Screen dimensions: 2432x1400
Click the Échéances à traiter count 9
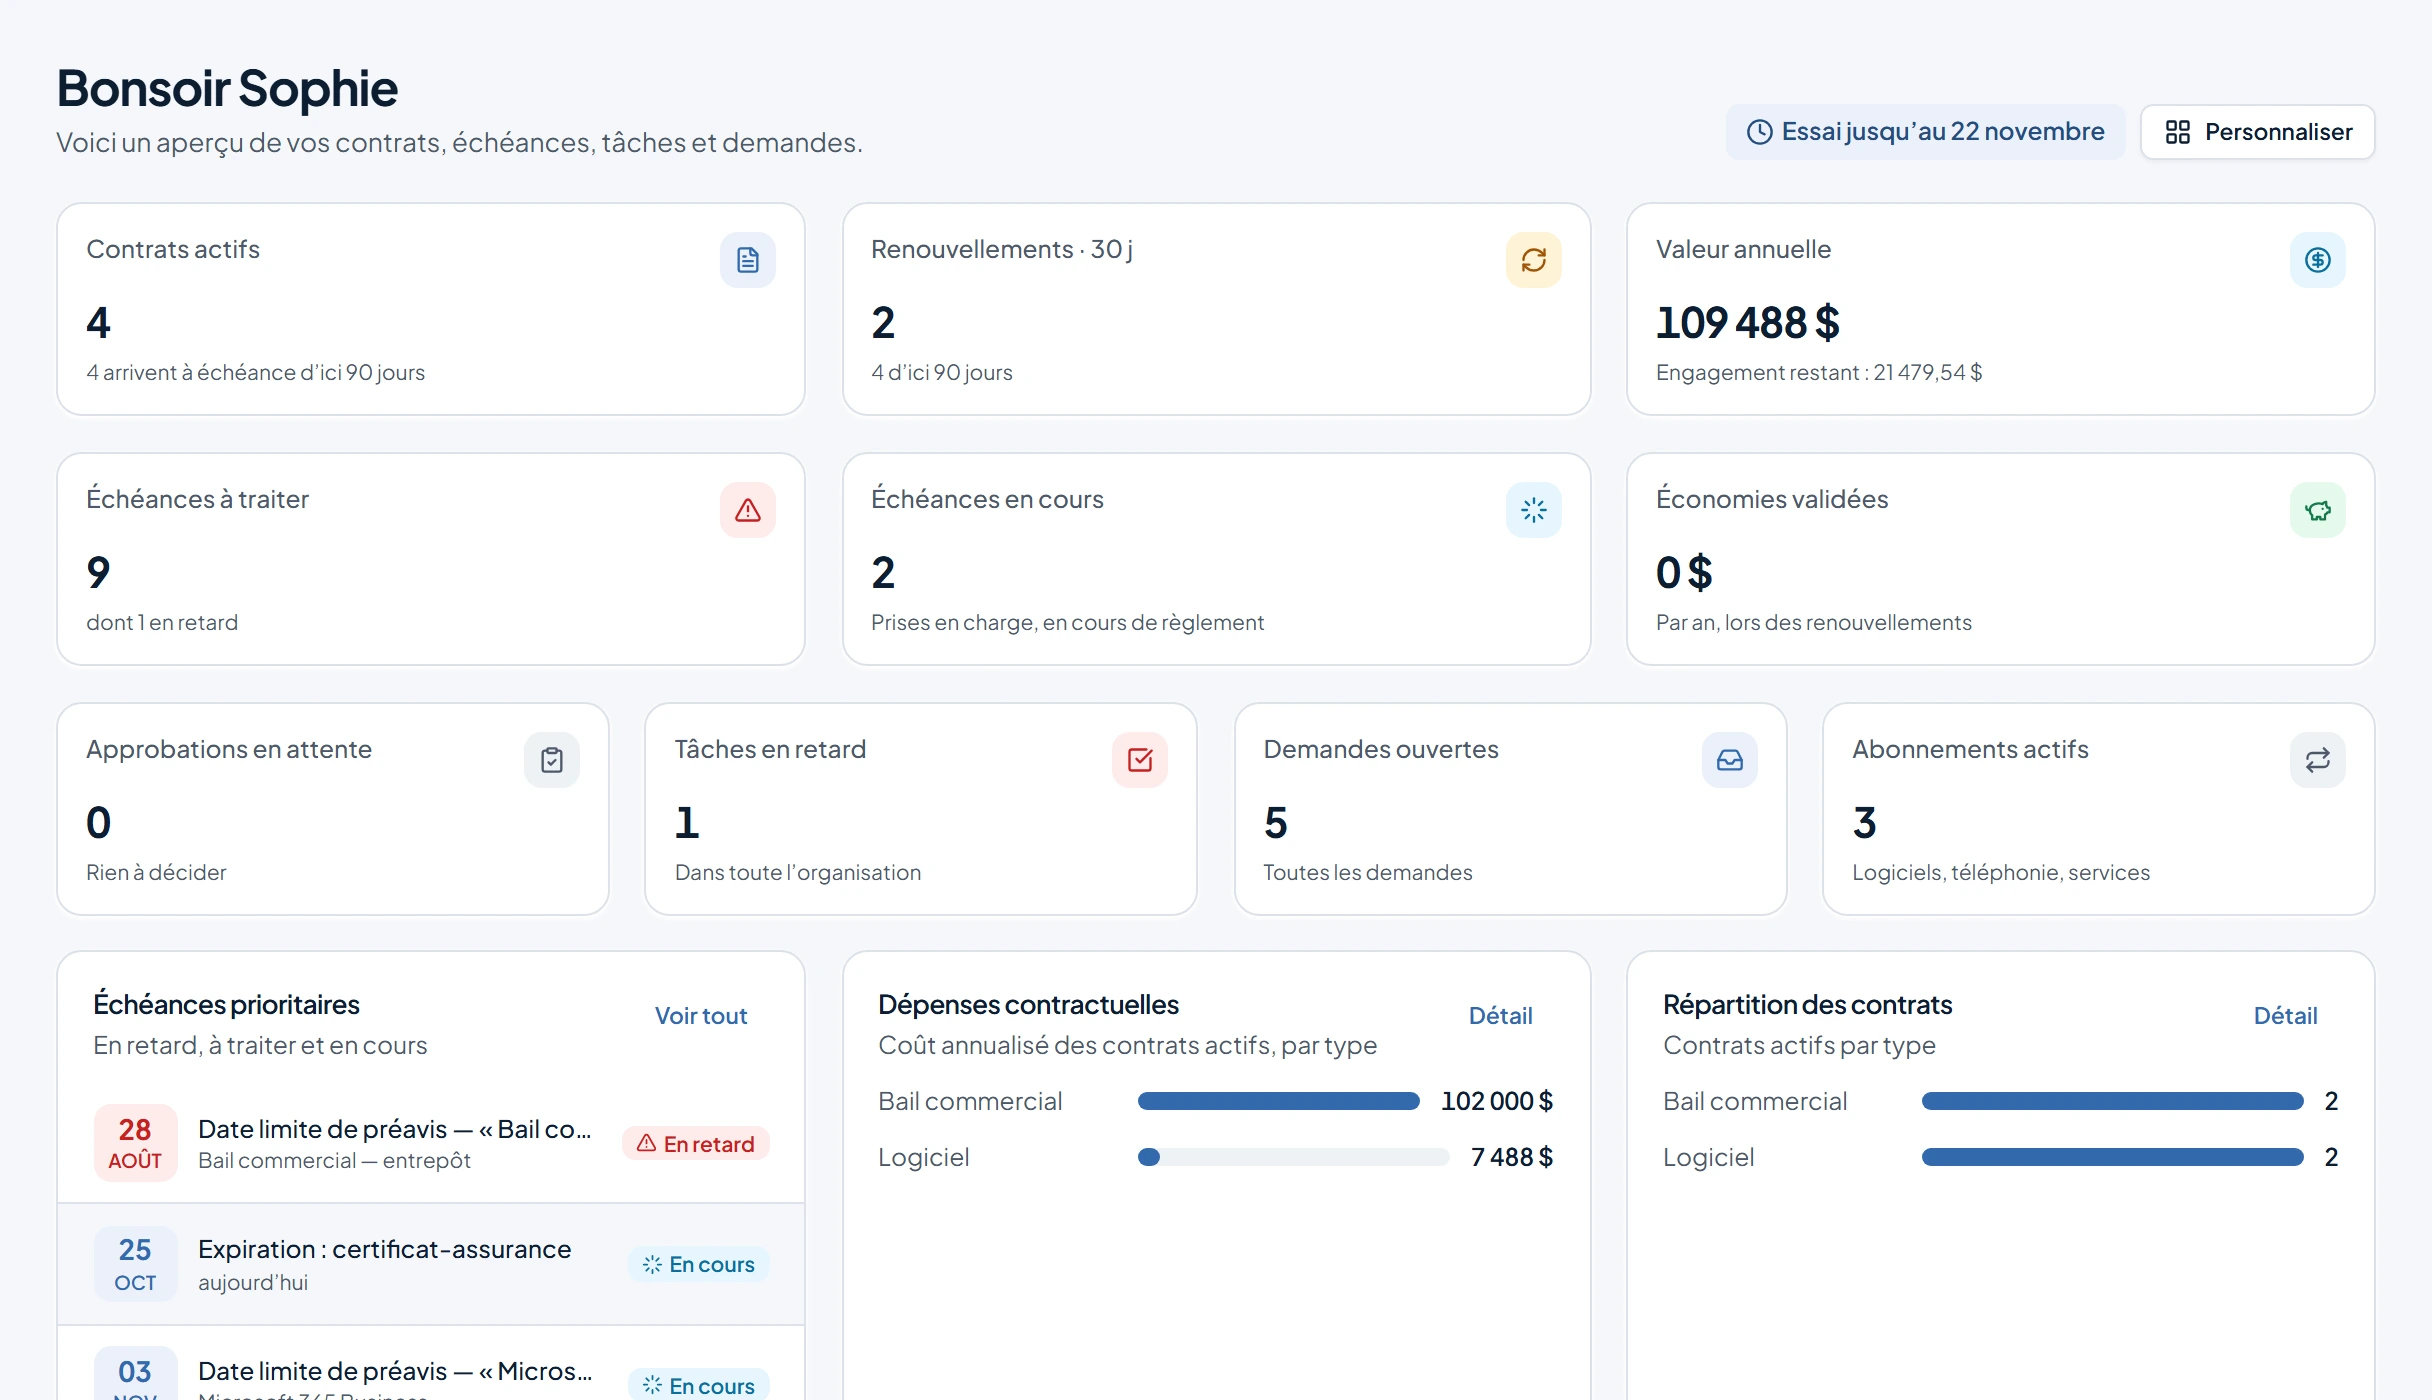coord(98,572)
